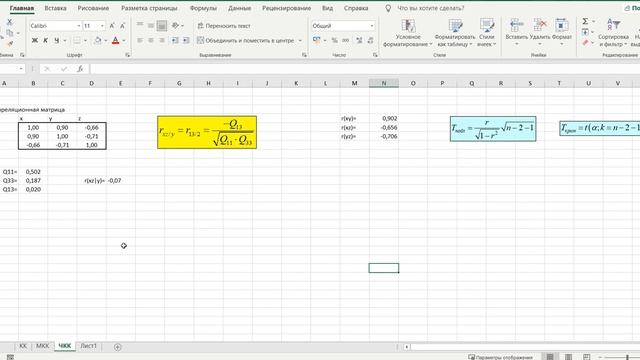
Task: Click the Удалить cells button
Action: click(540, 32)
